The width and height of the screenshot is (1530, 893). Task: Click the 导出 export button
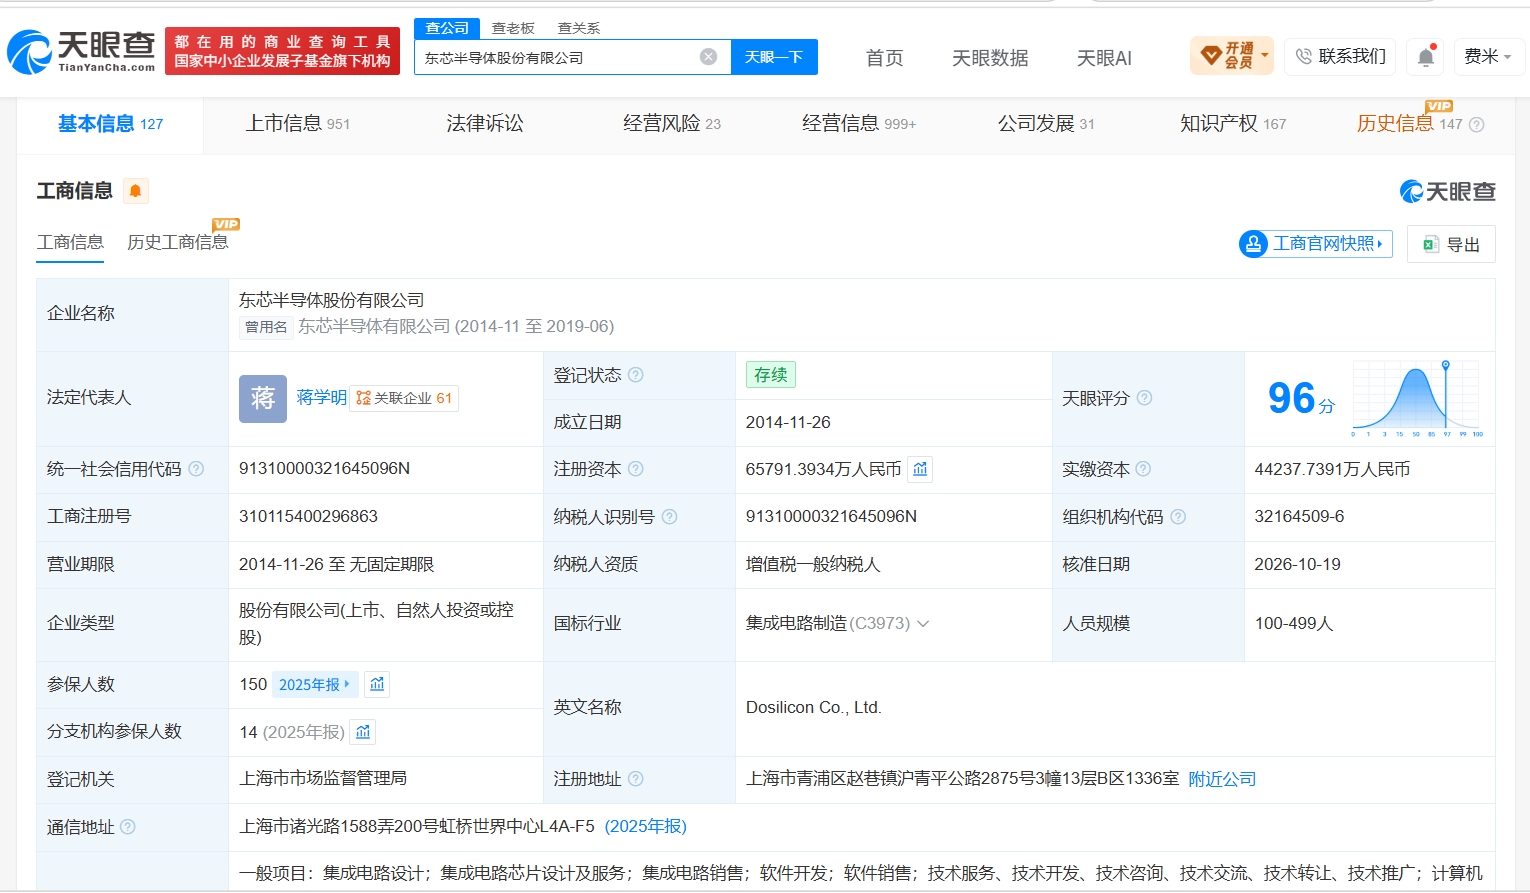[x=1451, y=244]
